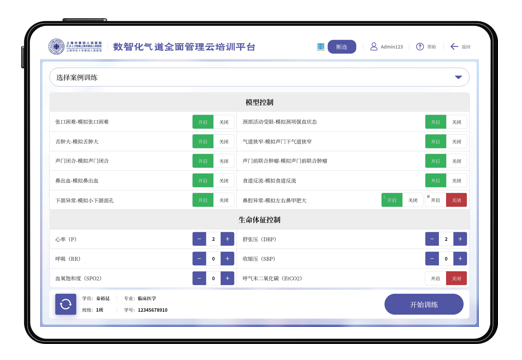Turn off 张口困难 with 关闭
Image resolution: width=522 pixels, height=360 pixels.
click(x=224, y=122)
